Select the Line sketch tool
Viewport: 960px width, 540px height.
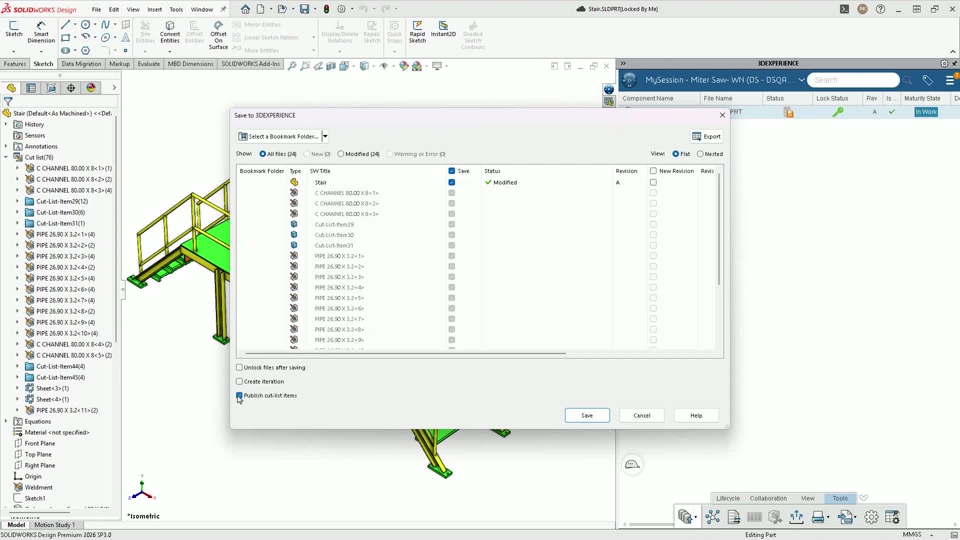(65, 24)
